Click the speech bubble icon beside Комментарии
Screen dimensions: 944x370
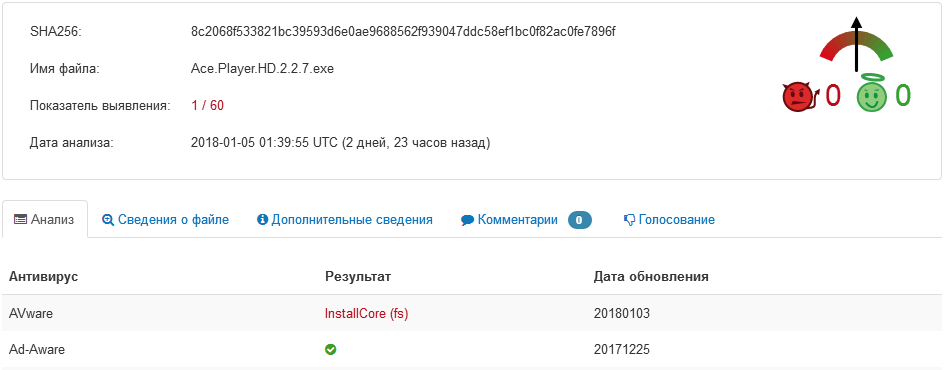[x=468, y=220]
